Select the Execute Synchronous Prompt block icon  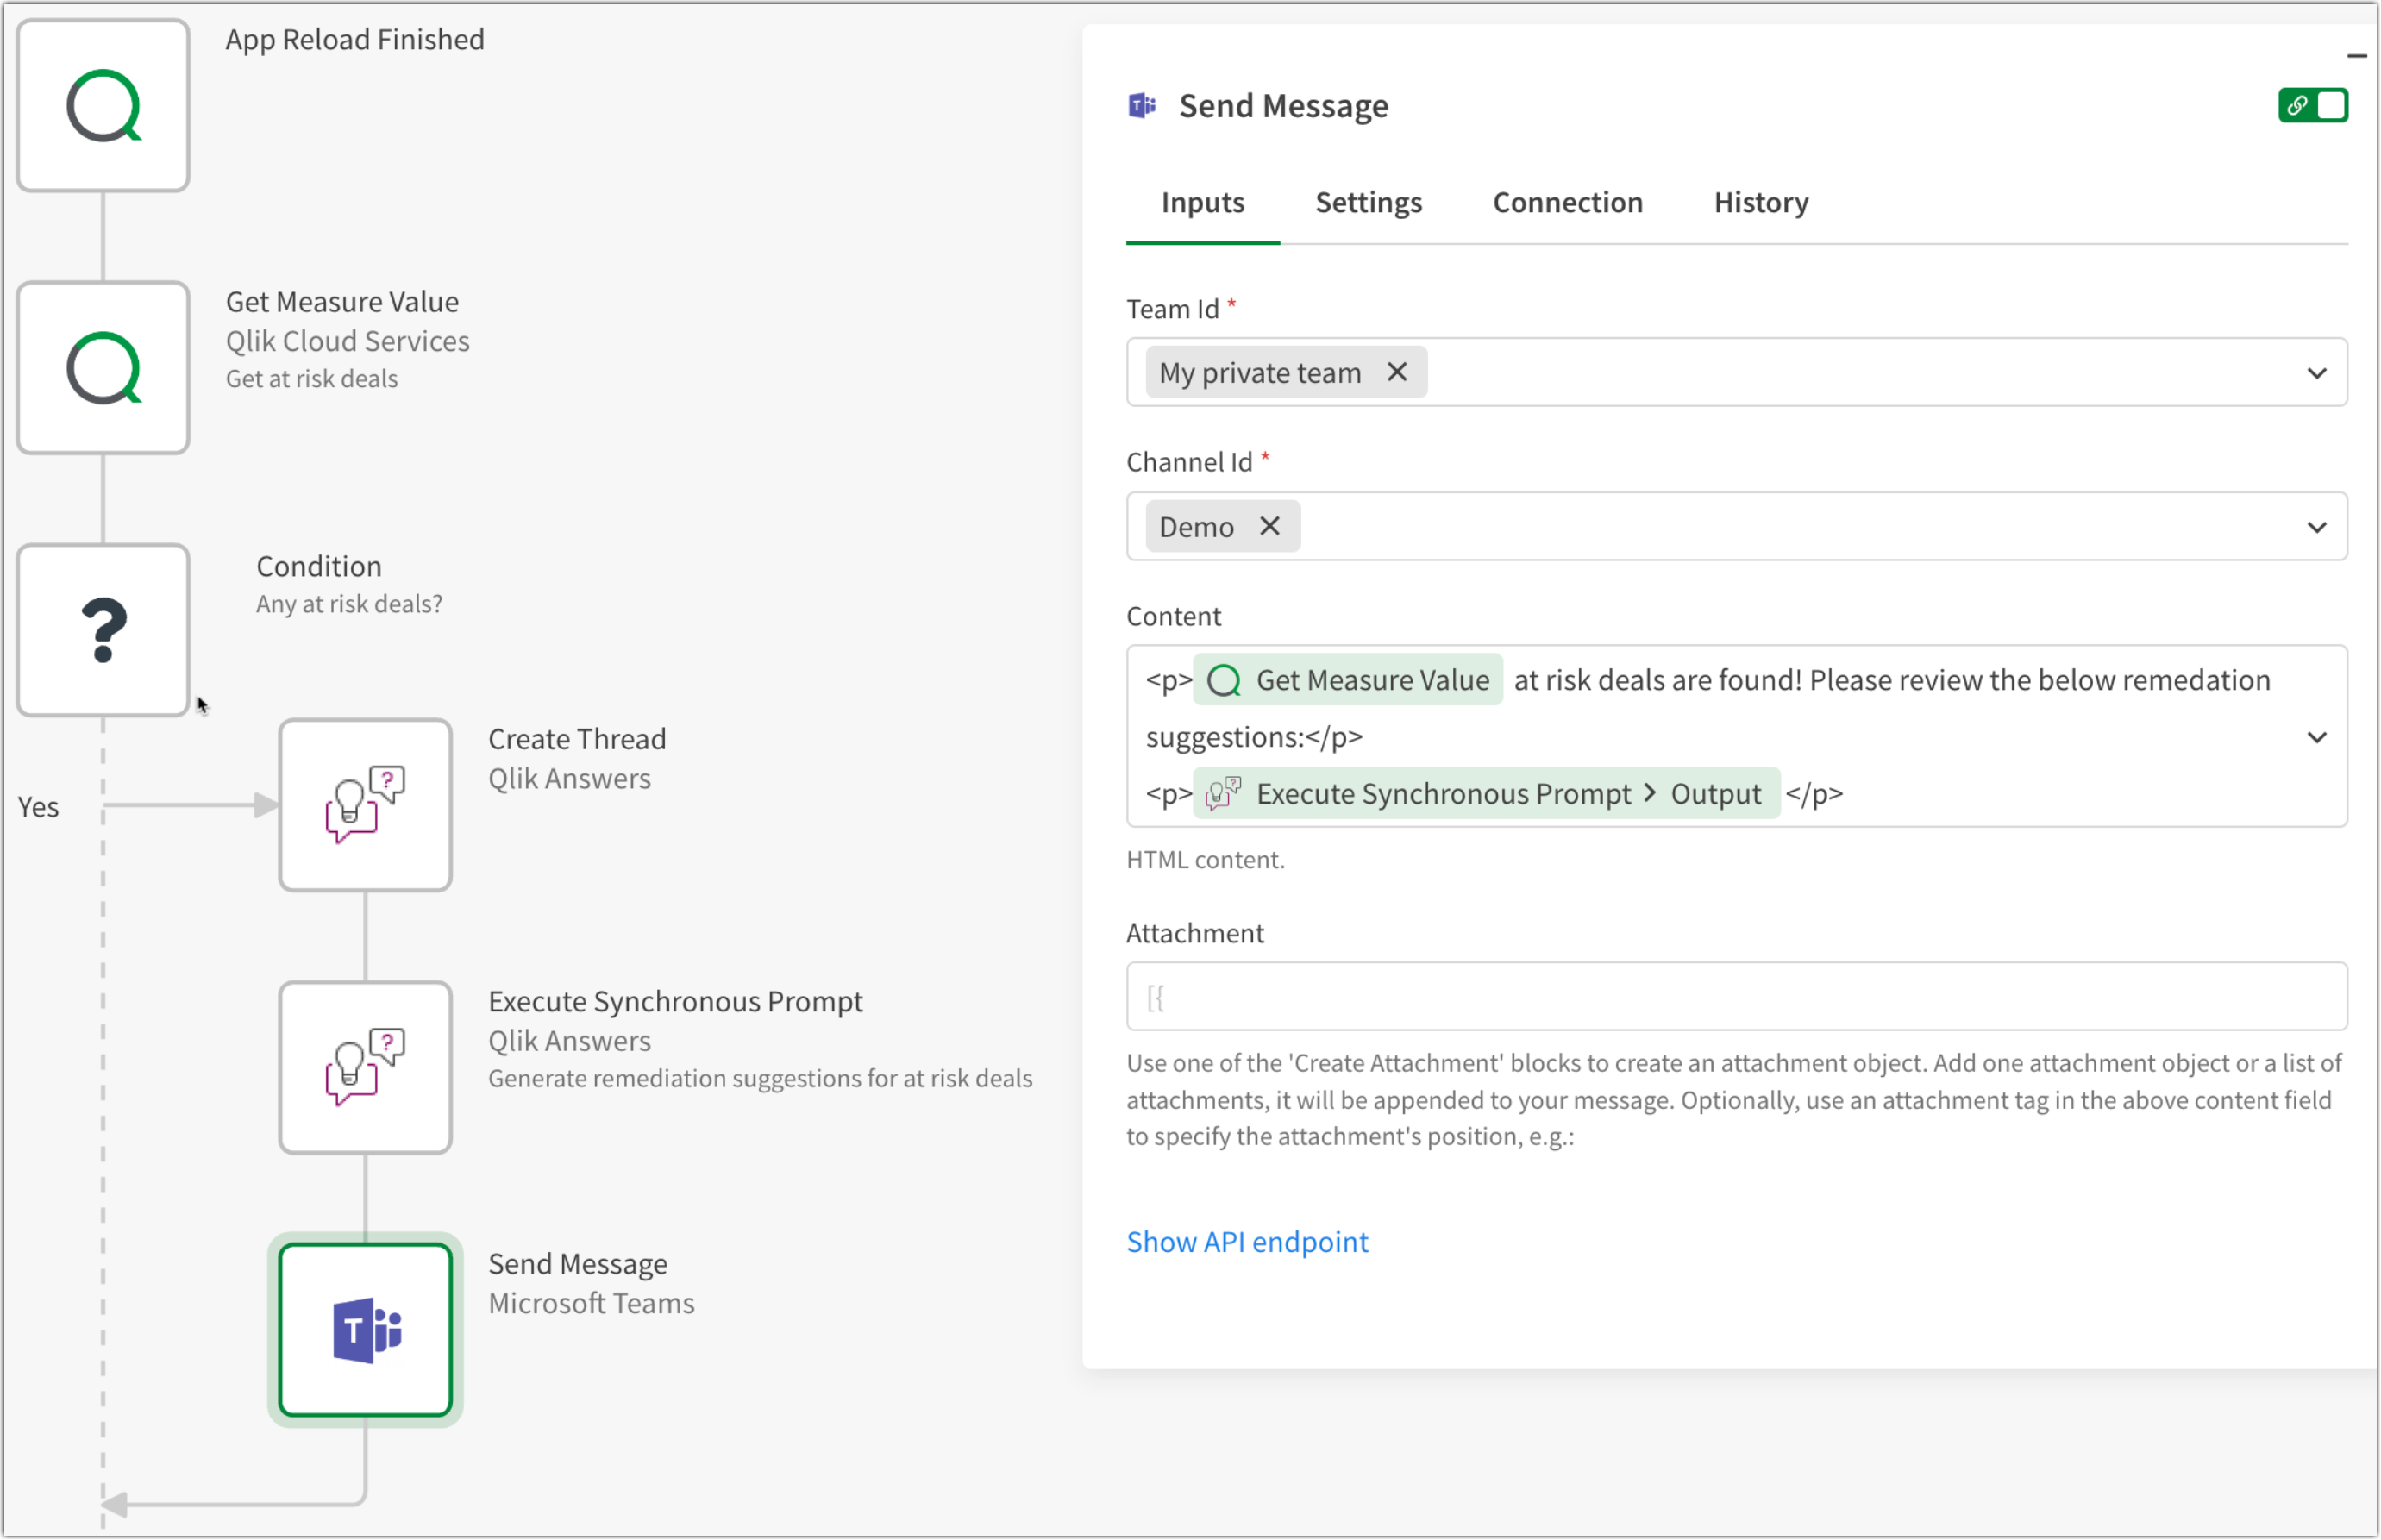click(x=365, y=1066)
